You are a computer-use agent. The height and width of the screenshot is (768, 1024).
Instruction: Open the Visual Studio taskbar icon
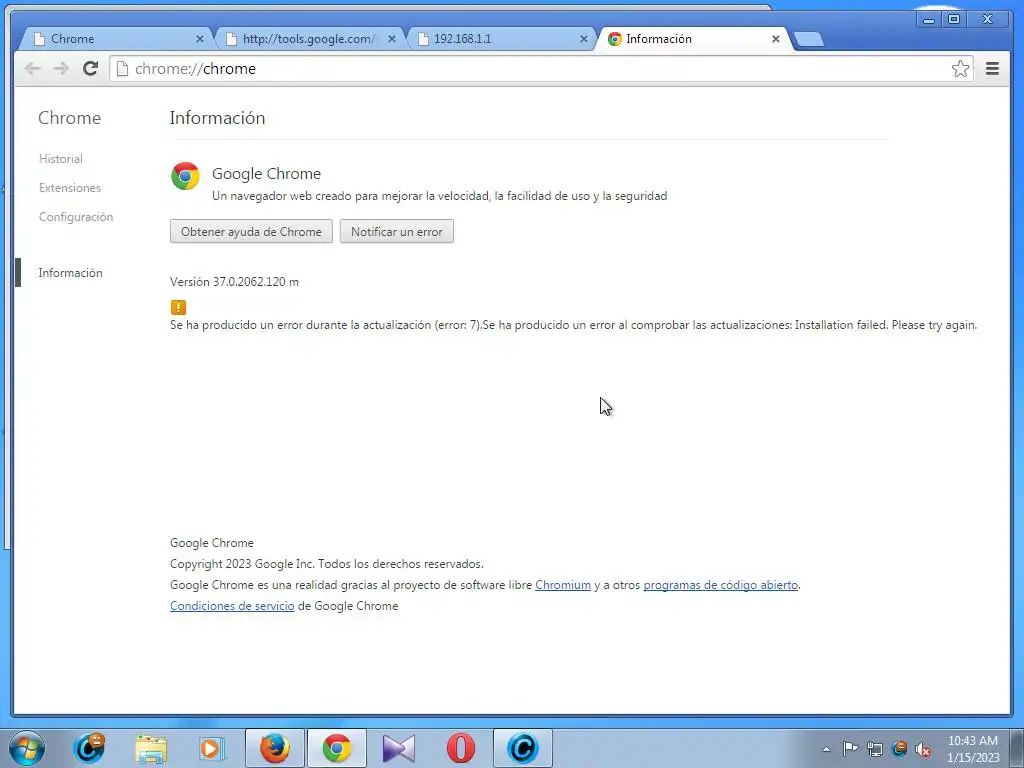[398, 748]
